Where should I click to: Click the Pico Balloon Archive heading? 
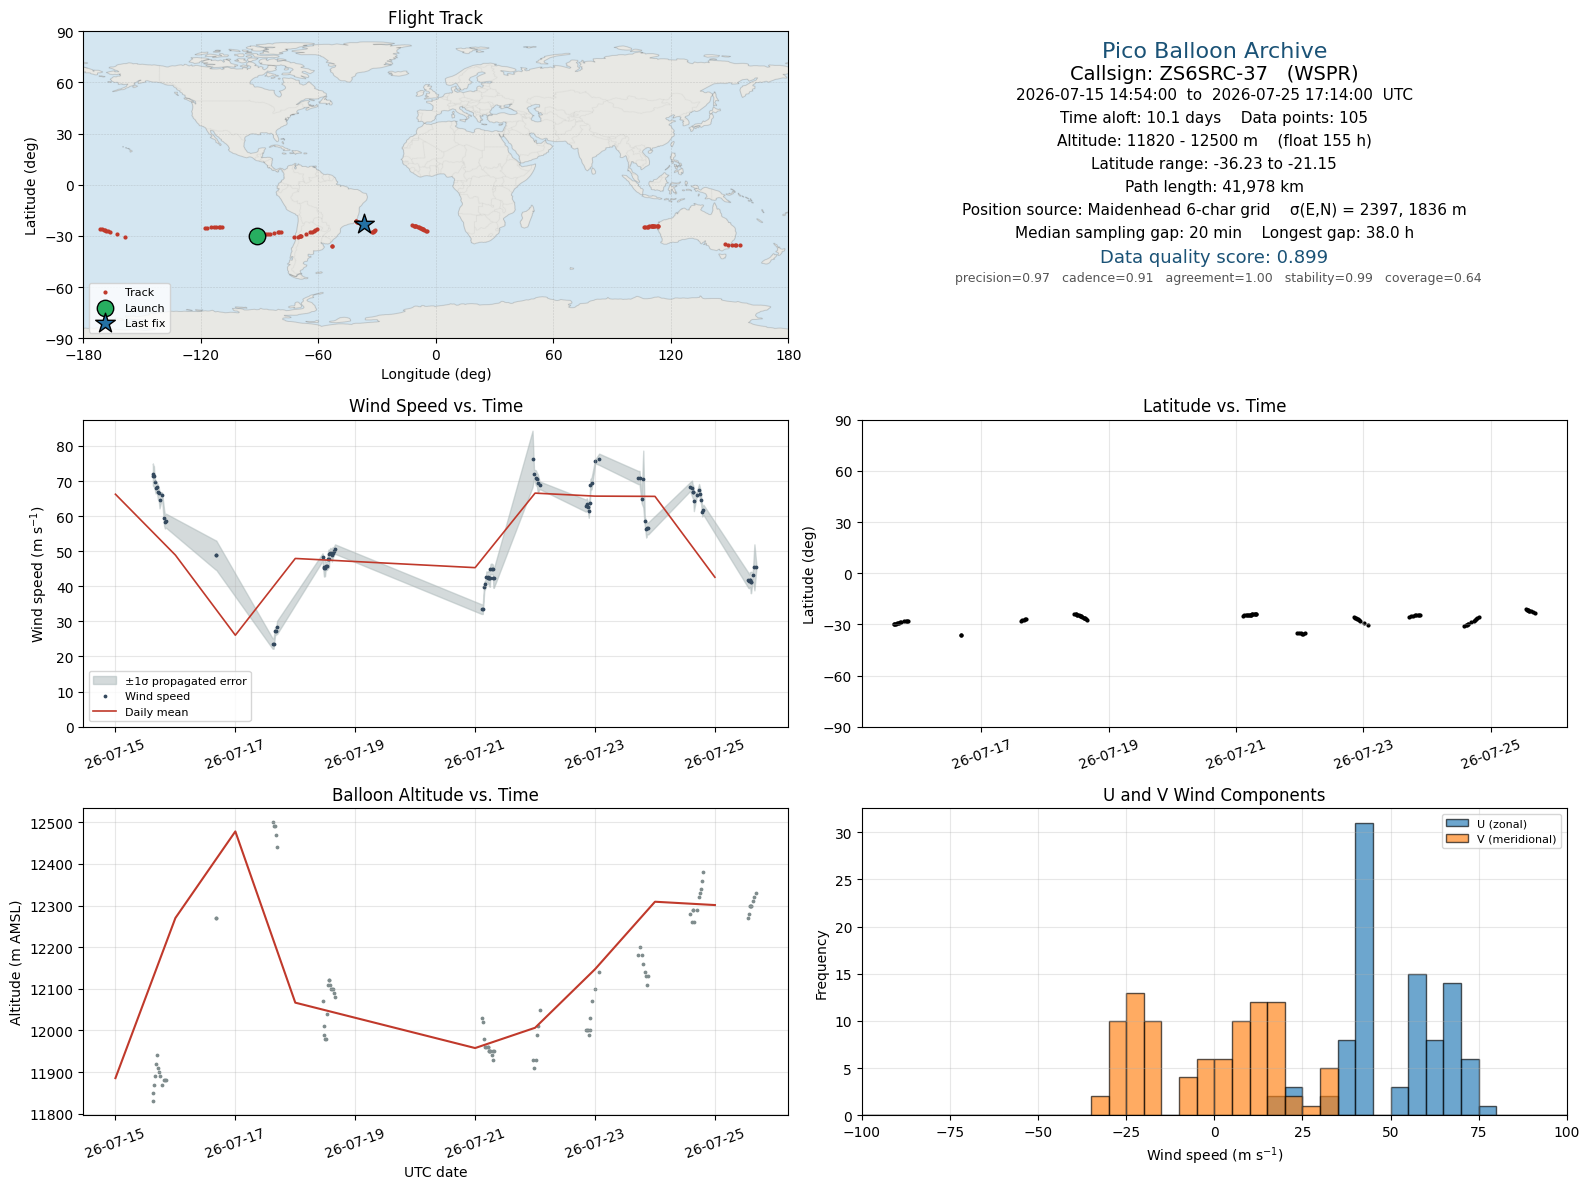(1214, 51)
